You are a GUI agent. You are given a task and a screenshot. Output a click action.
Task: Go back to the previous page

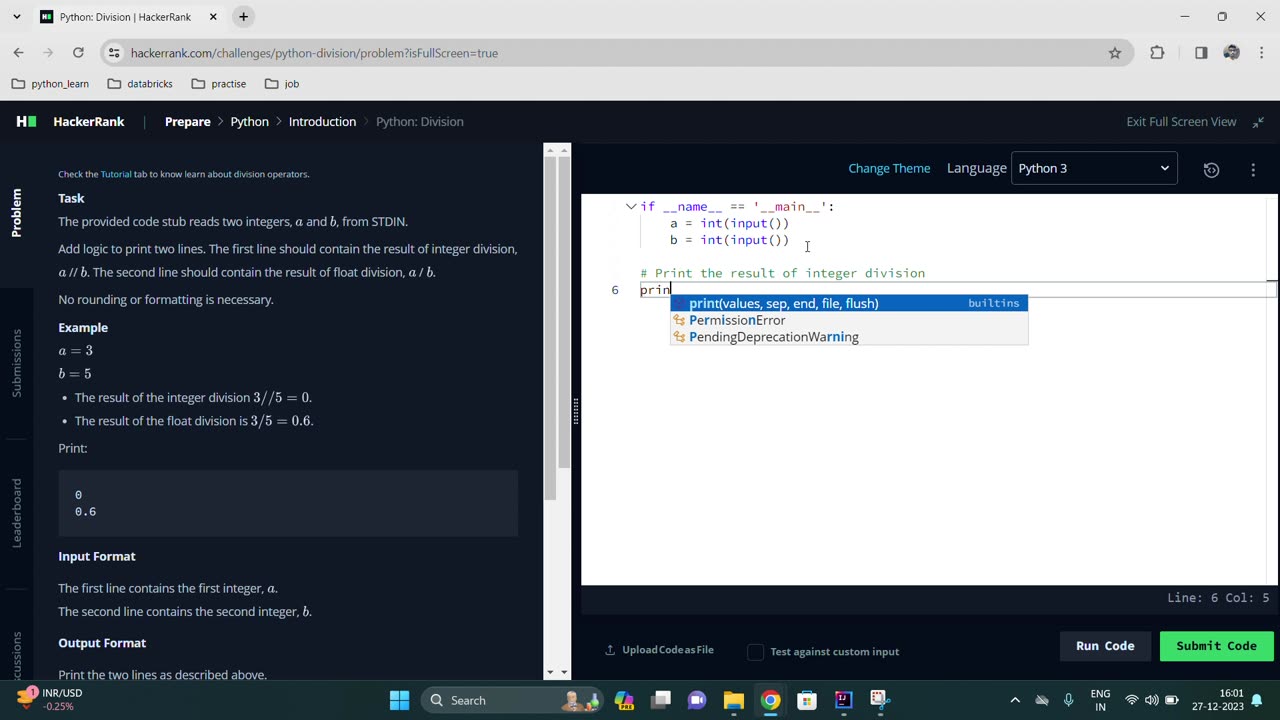(19, 53)
